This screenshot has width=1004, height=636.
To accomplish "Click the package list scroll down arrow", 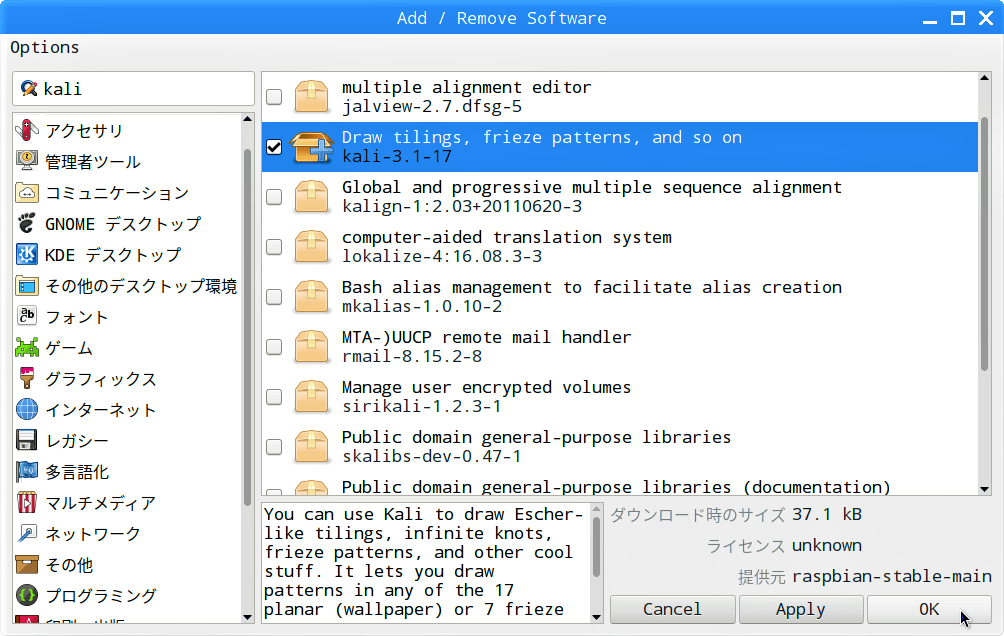I will [985, 489].
